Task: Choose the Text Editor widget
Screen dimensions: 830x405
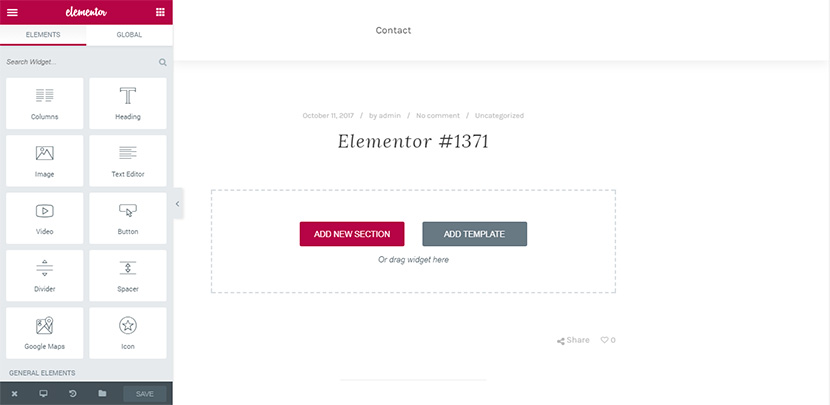Action: tap(128, 160)
